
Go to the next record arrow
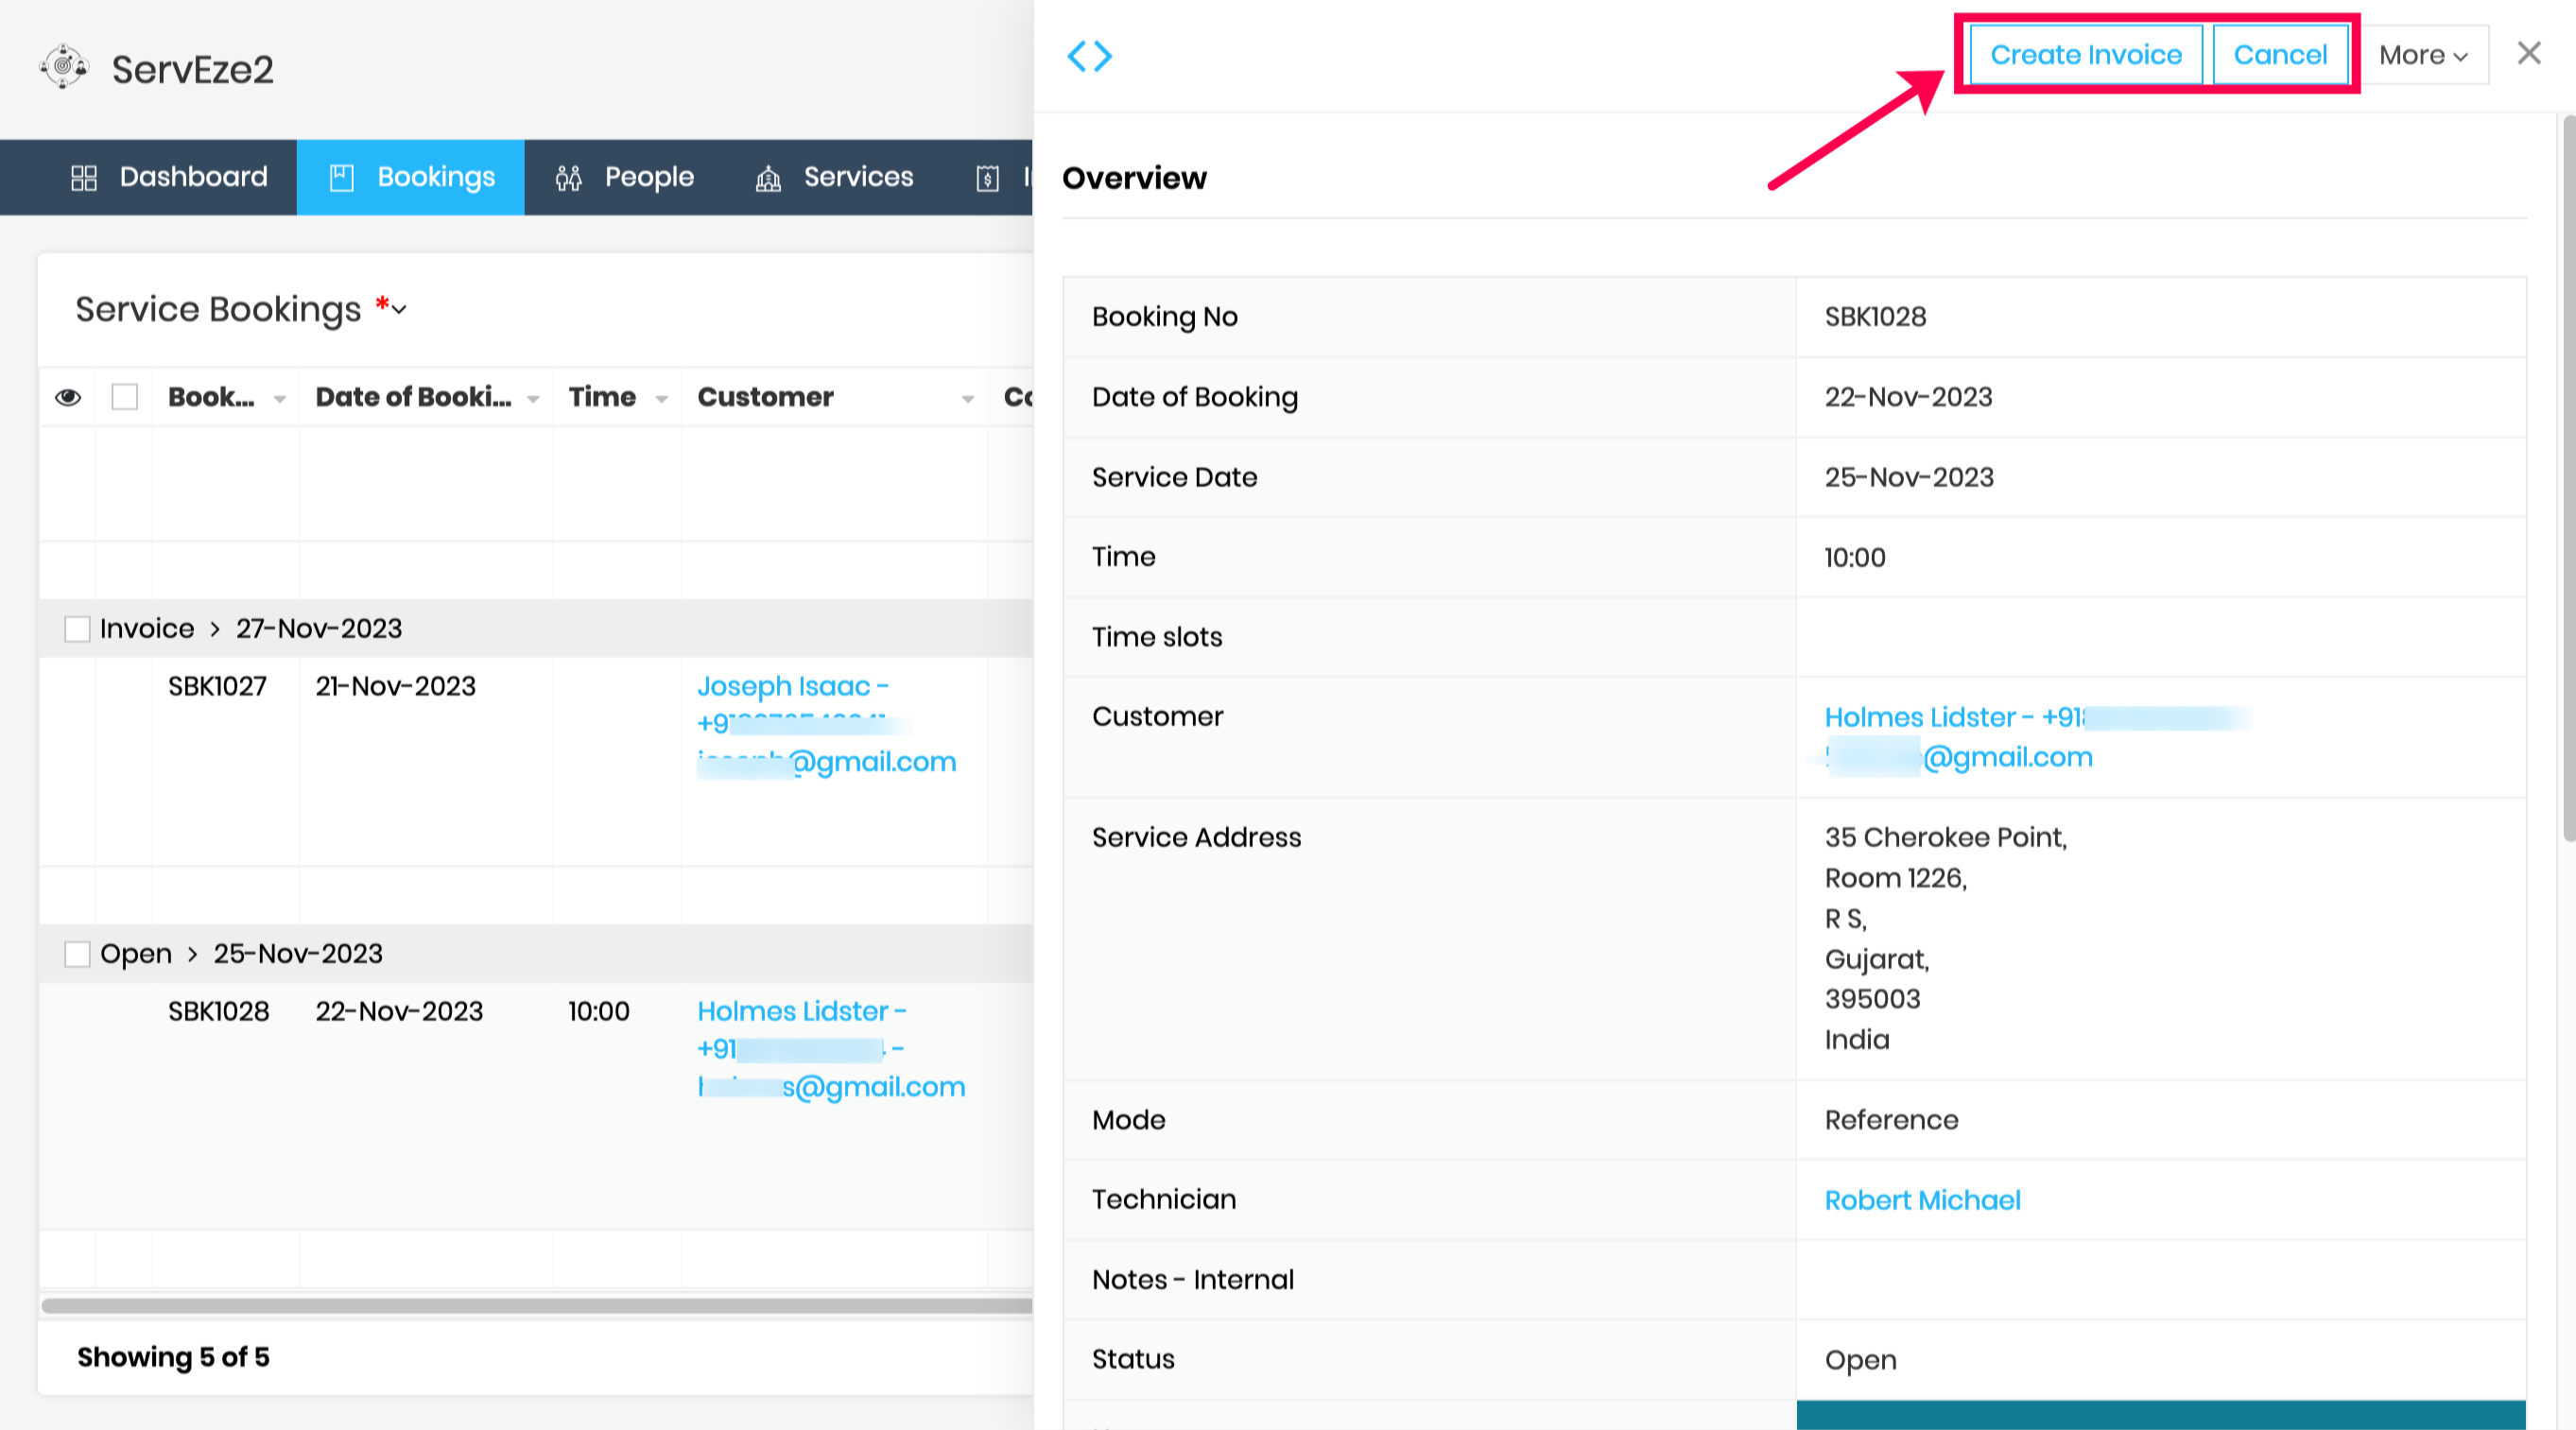1103,56
